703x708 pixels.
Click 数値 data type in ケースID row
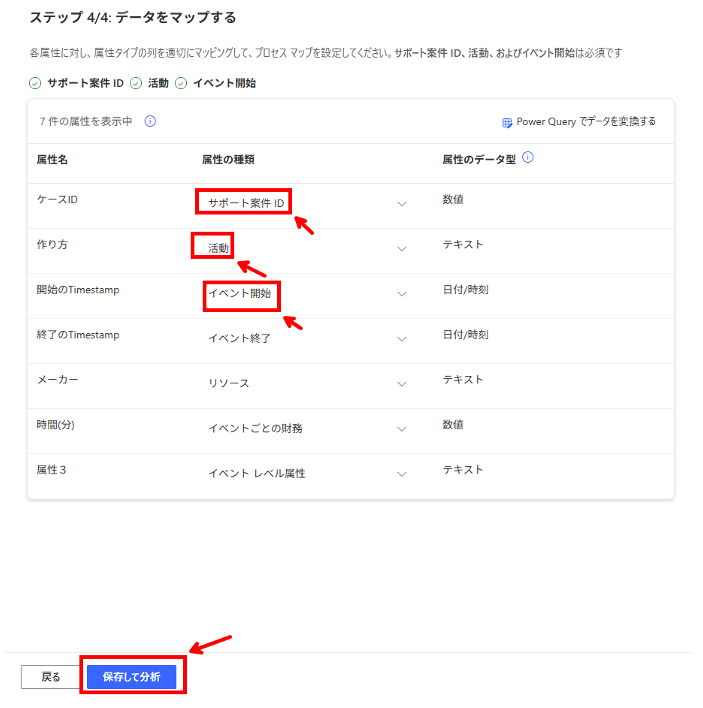[453, 200]
